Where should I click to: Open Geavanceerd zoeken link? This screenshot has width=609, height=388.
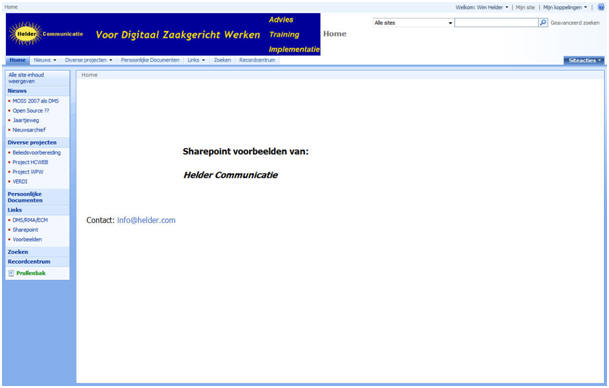point(575,23)
